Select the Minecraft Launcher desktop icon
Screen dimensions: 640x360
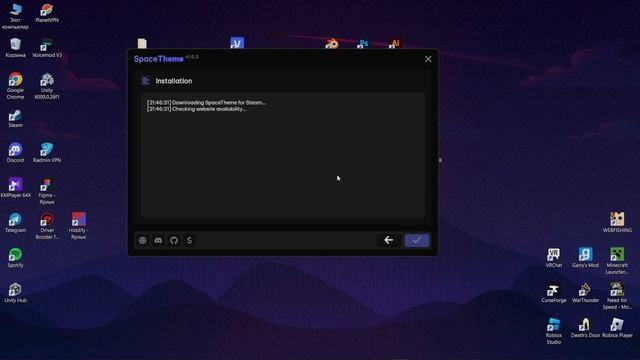point(617,261)
